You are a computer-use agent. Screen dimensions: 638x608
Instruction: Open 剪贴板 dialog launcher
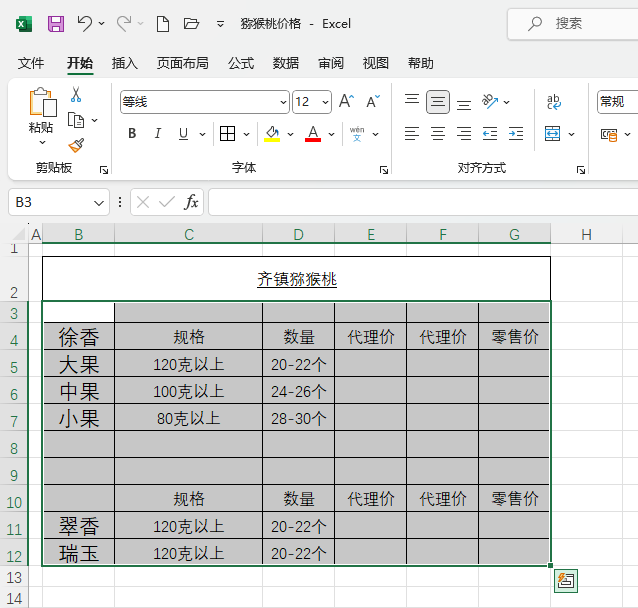pyautogui.click(x=104, y=170)
